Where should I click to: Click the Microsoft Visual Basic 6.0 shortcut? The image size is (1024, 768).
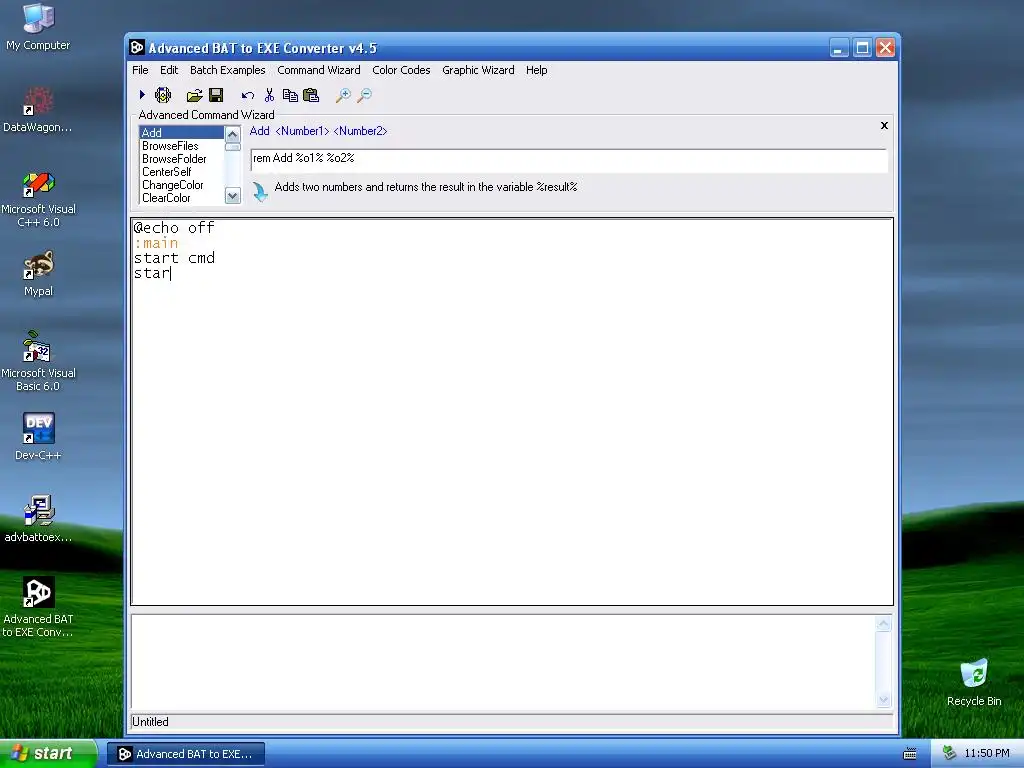[38, 361]
